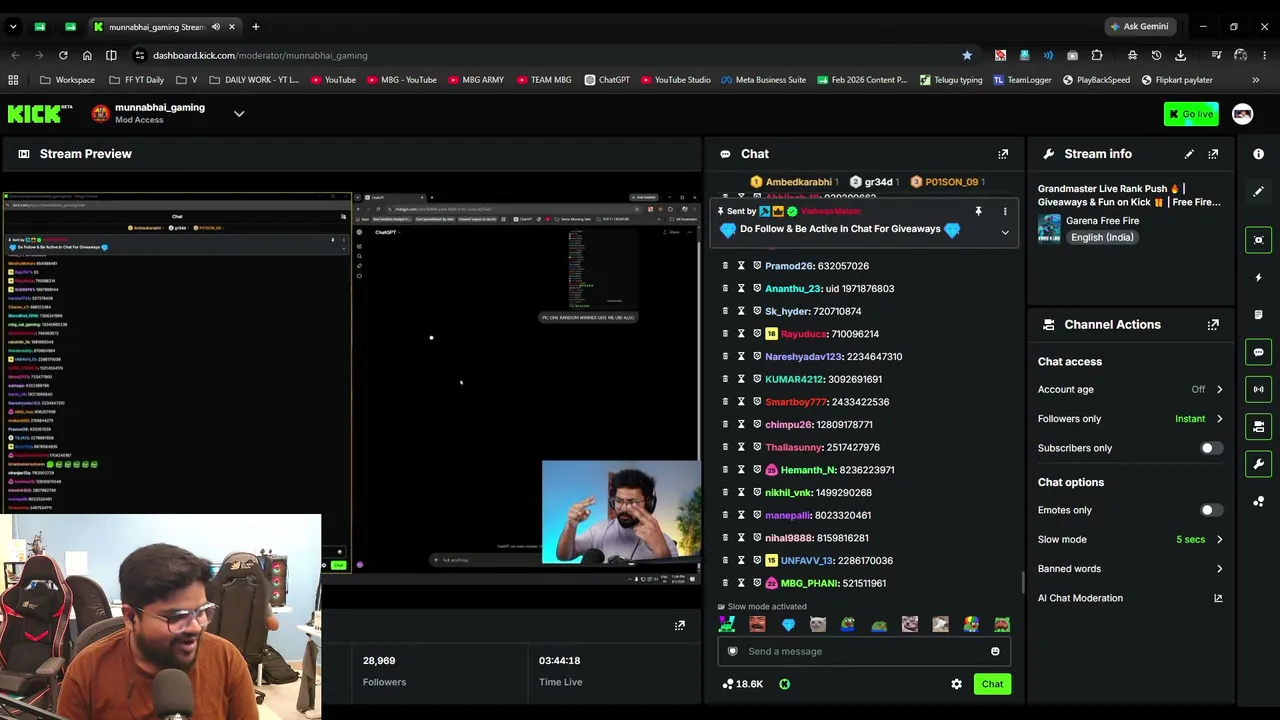The image size is (1280, 720).
Task: Reload the page
Action: 63,55
